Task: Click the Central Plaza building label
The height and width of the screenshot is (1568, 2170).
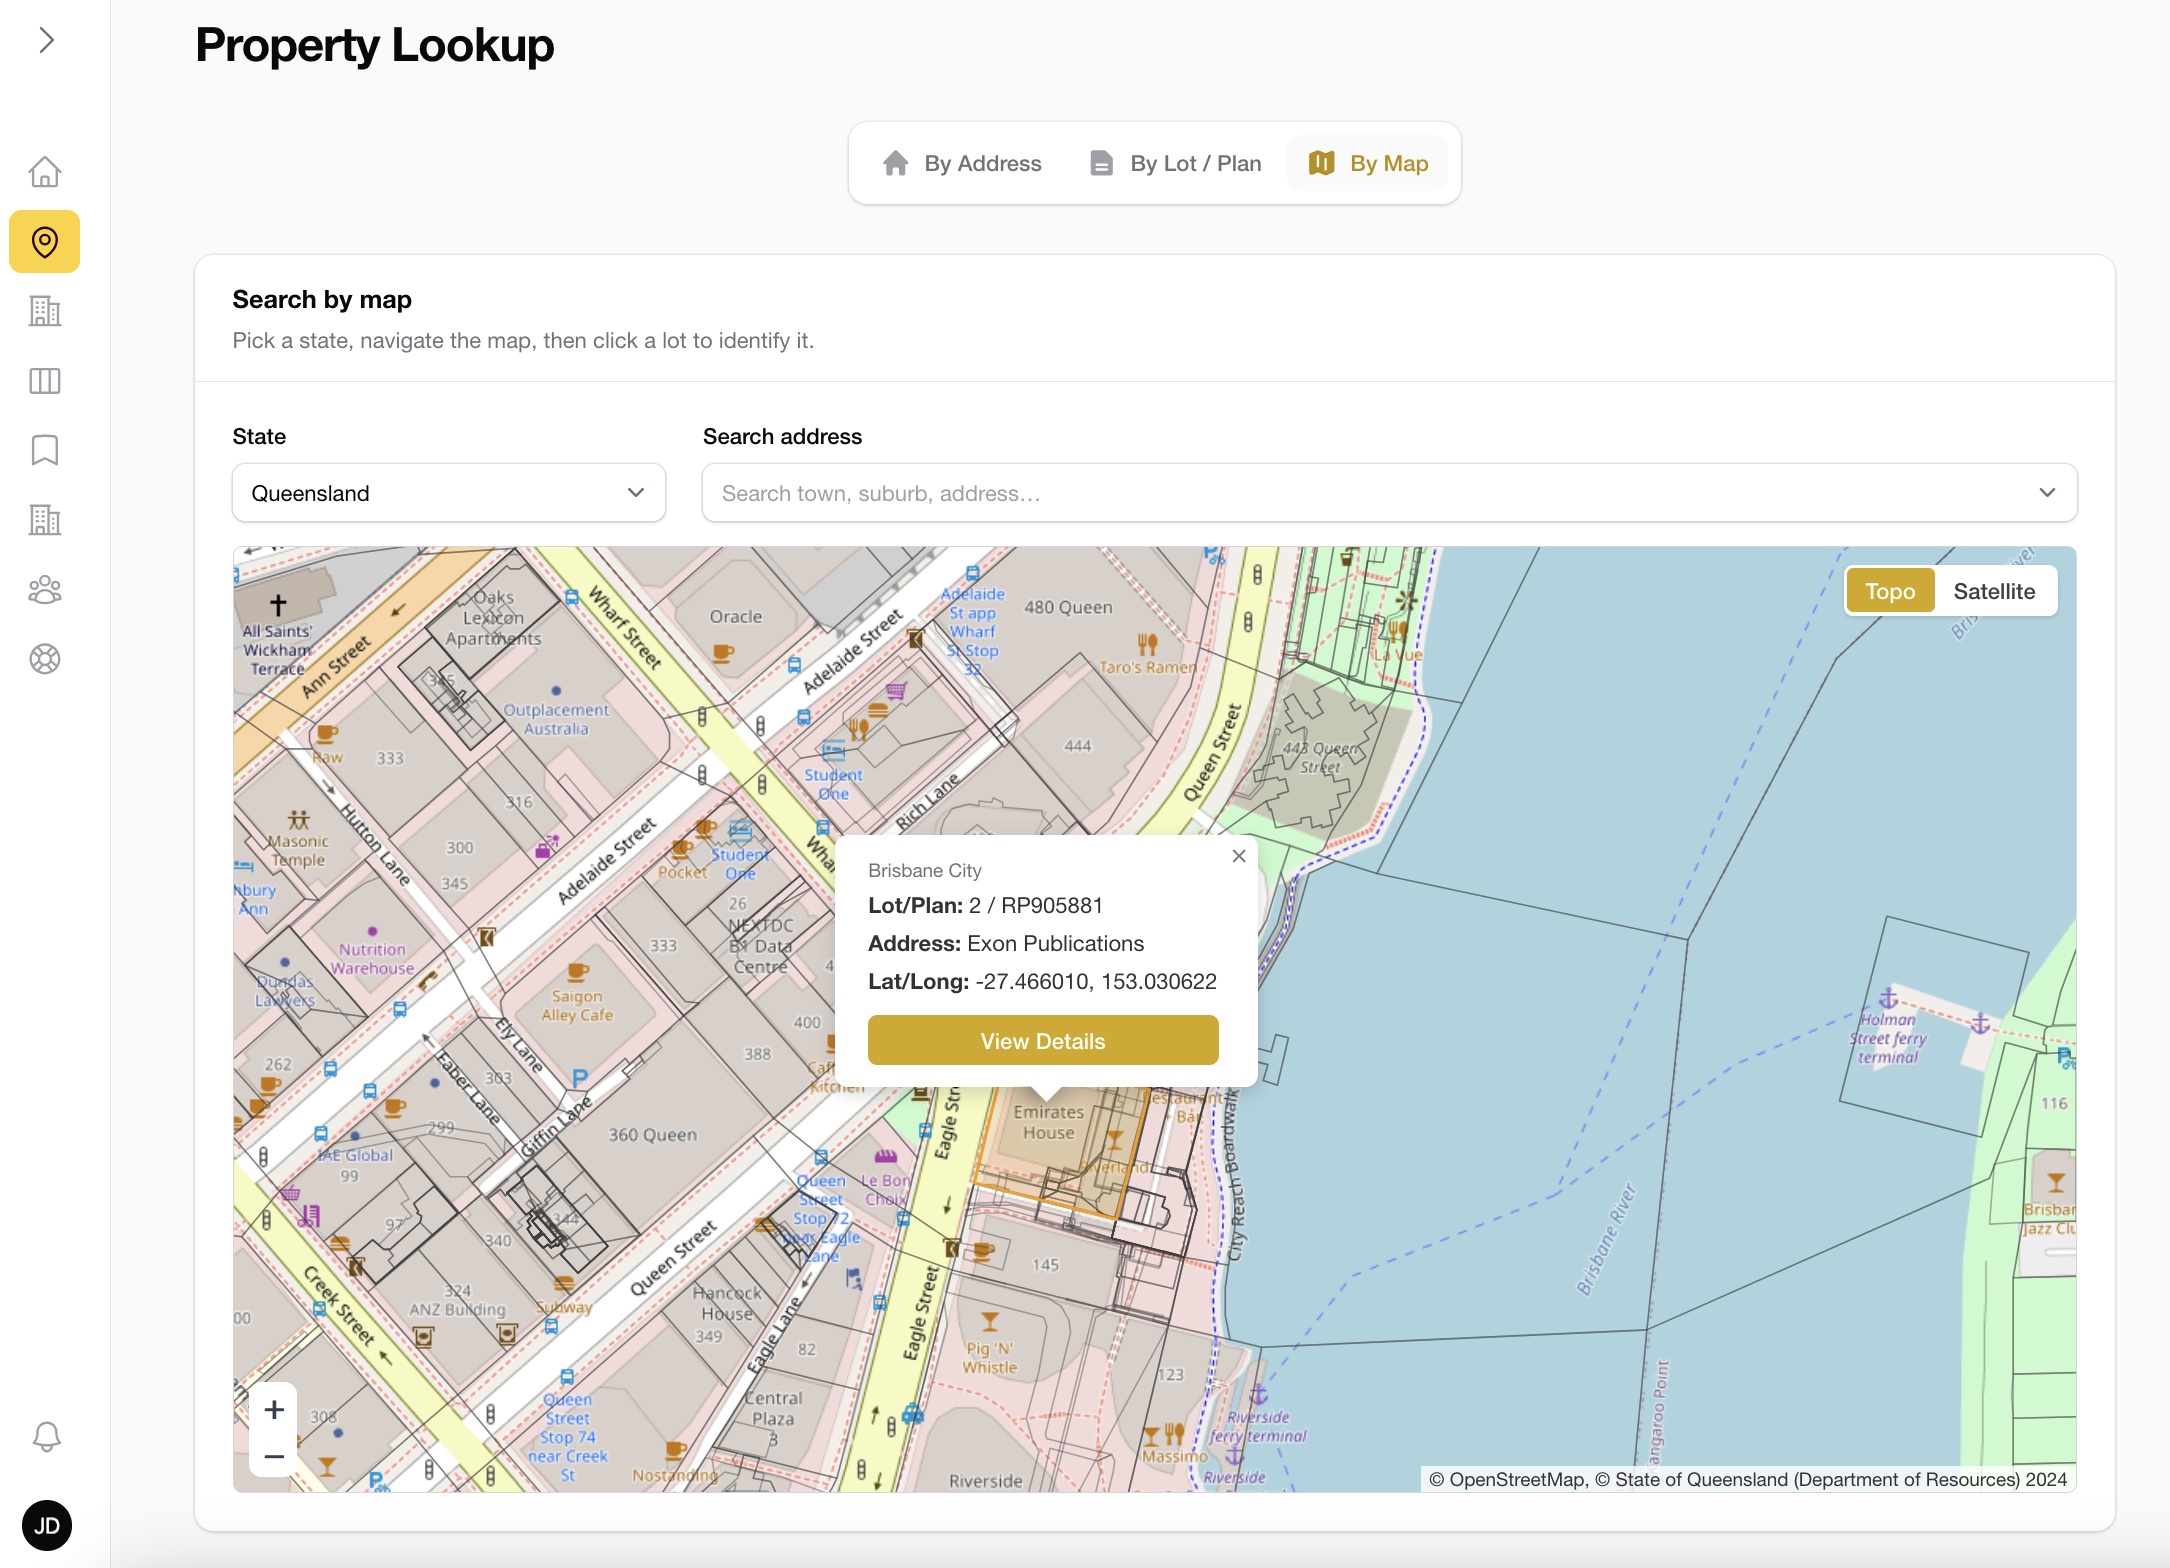Action: click(x=773, y=1408)
